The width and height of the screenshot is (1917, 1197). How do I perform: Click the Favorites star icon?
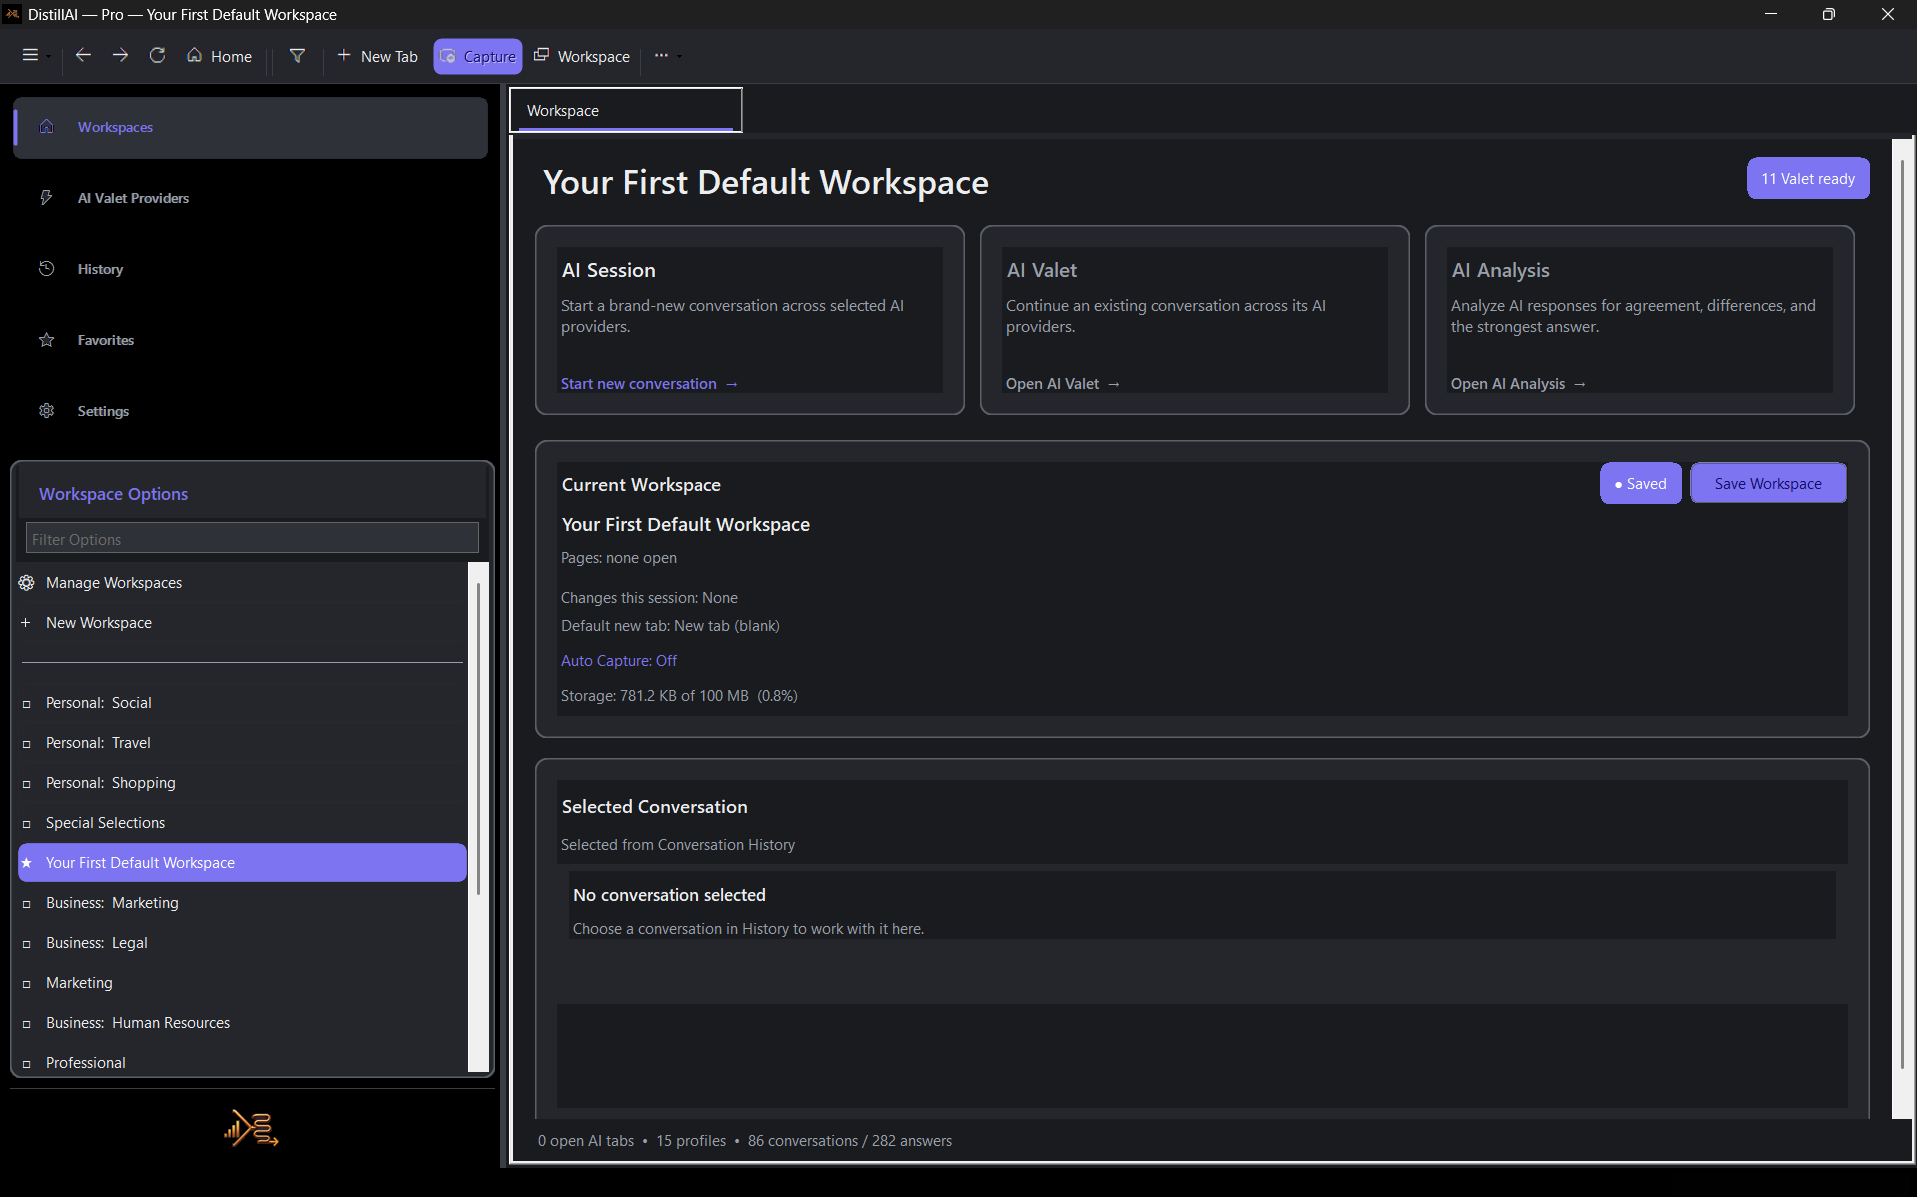pos(46,340)
